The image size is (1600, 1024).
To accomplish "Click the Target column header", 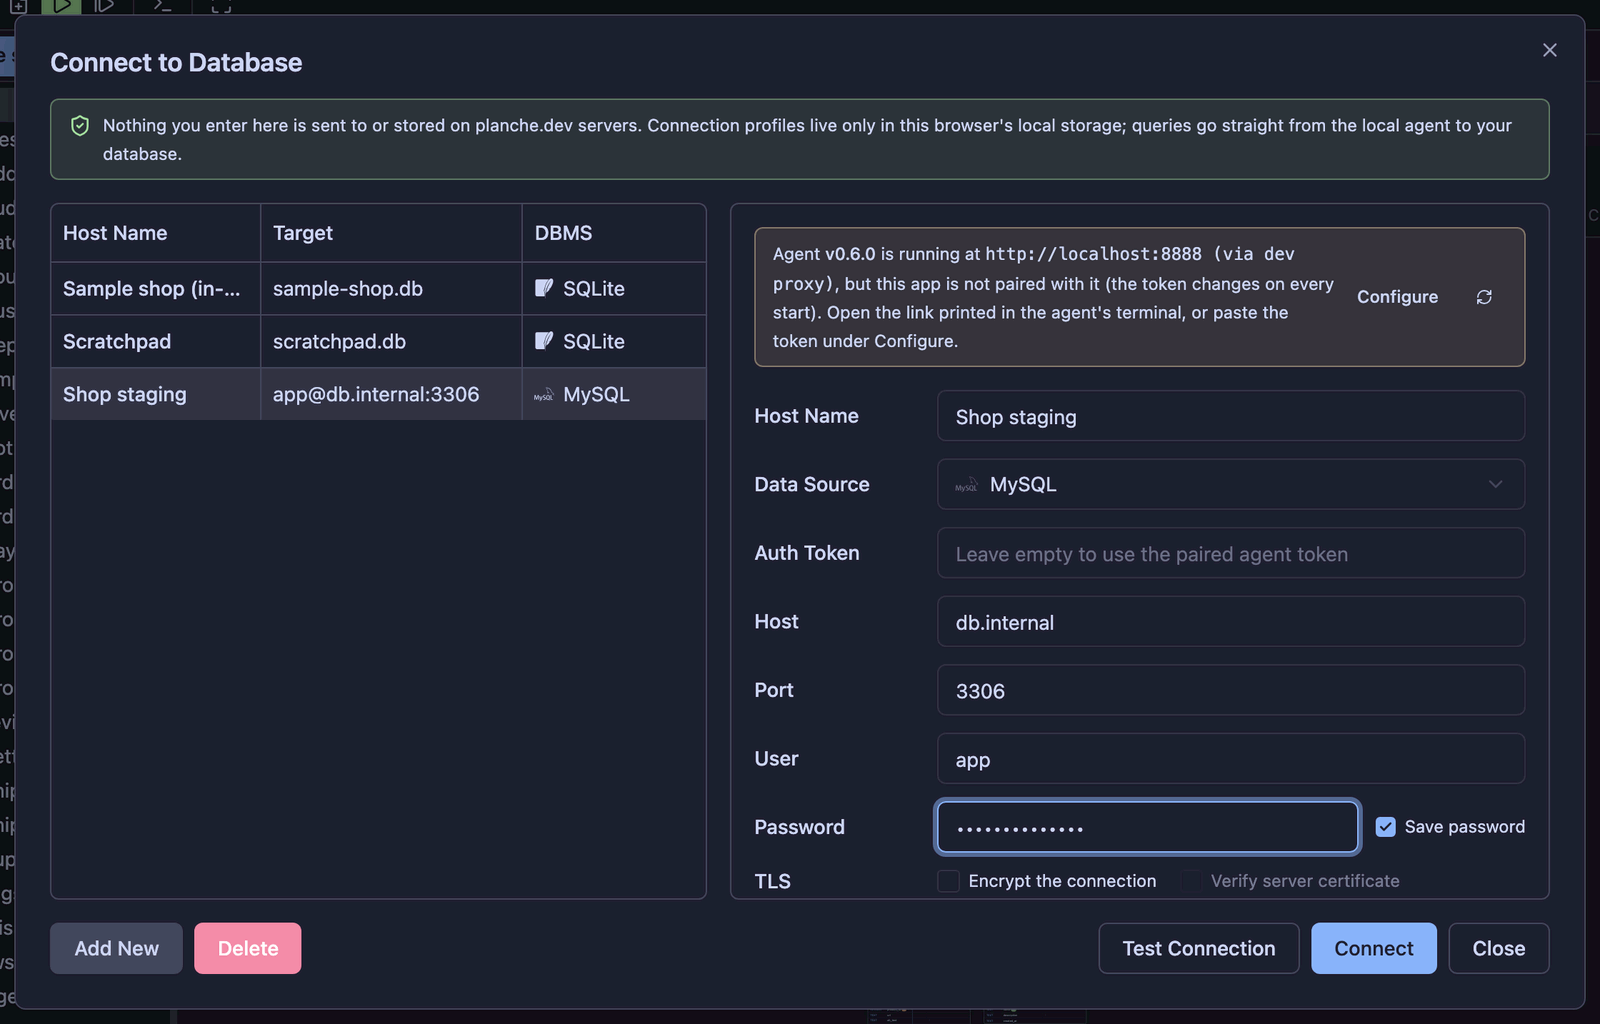I will (391, 233).
